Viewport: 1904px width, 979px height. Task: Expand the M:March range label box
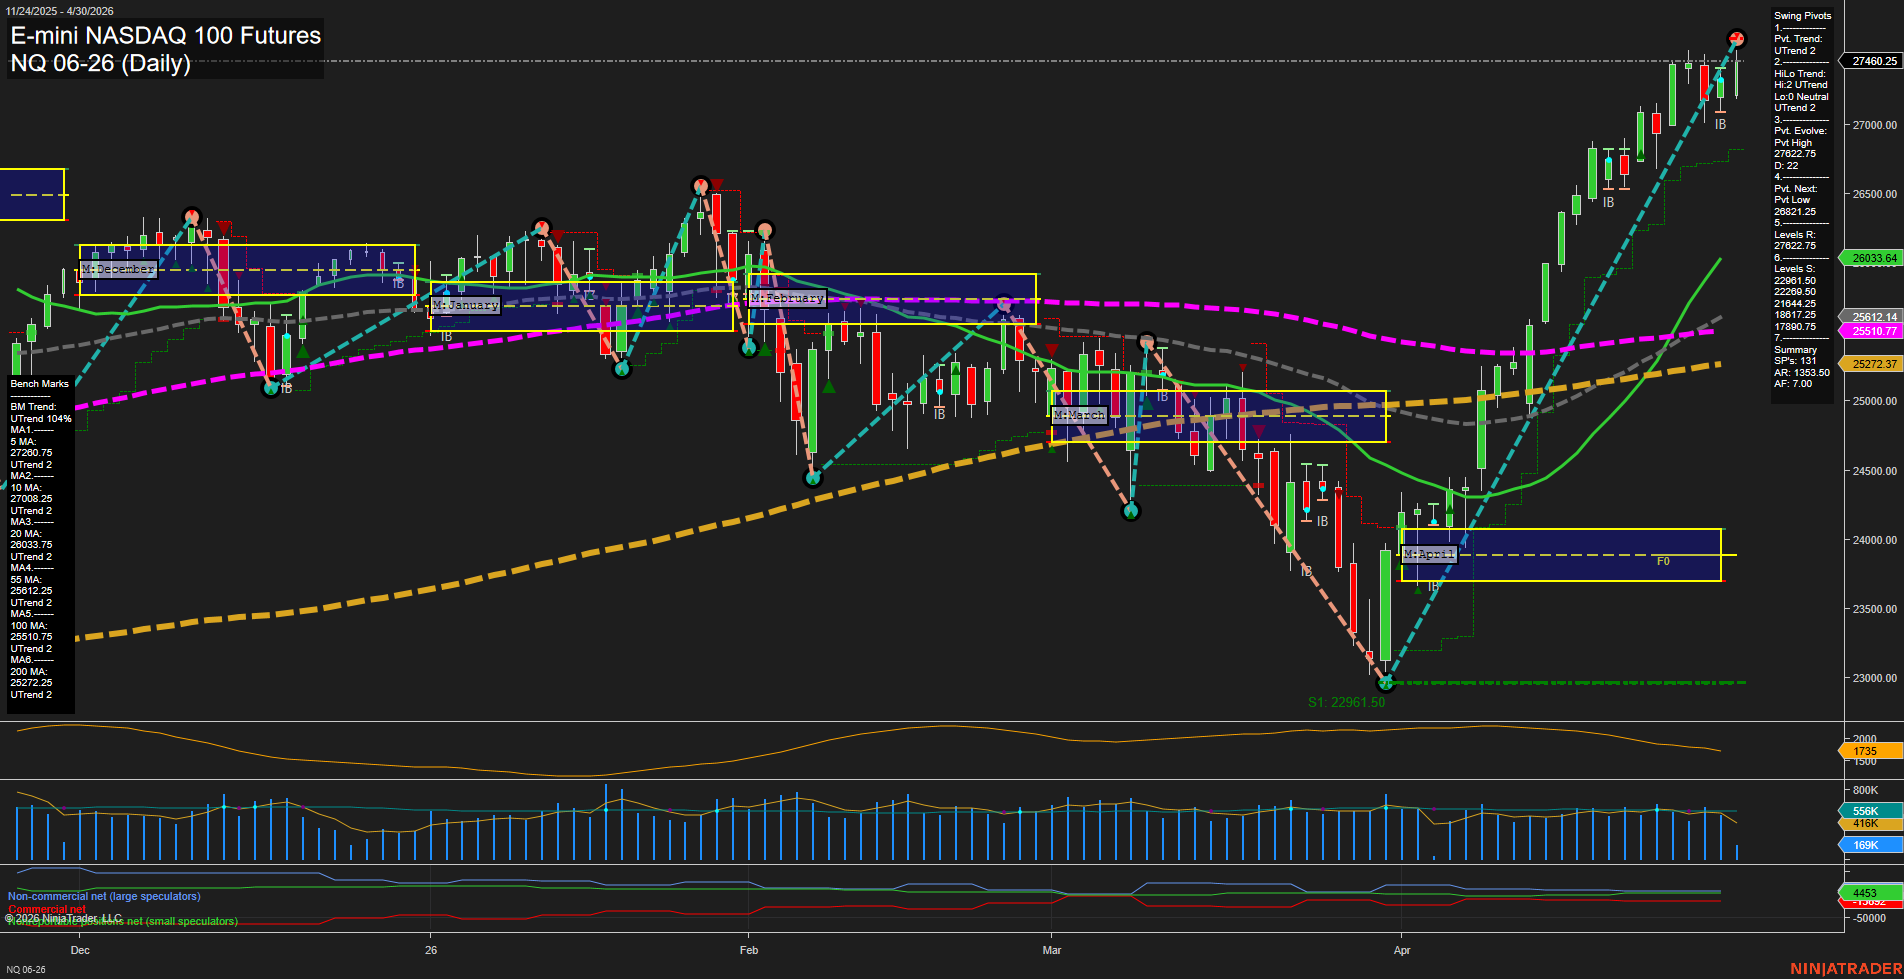pyautogui.click(x=1079, y=414)
